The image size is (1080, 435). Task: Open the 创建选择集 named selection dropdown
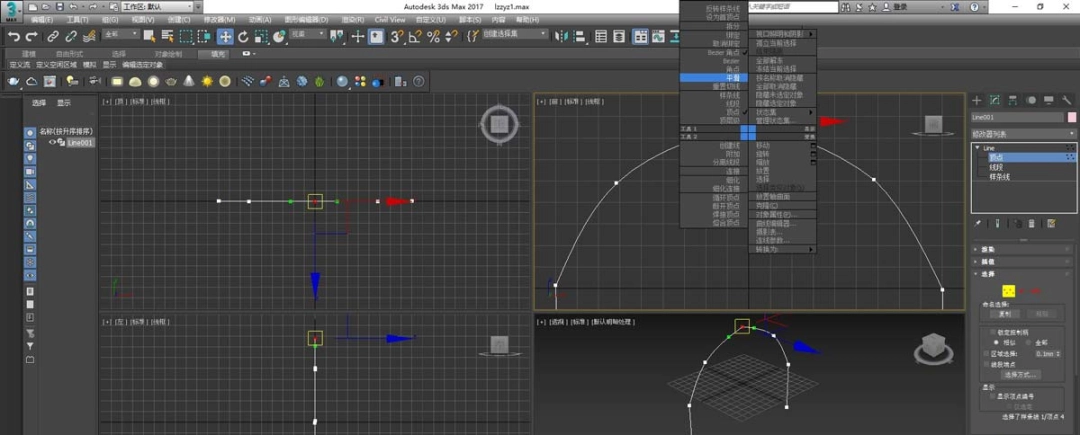pyautogui.click(x=515, y=34)
